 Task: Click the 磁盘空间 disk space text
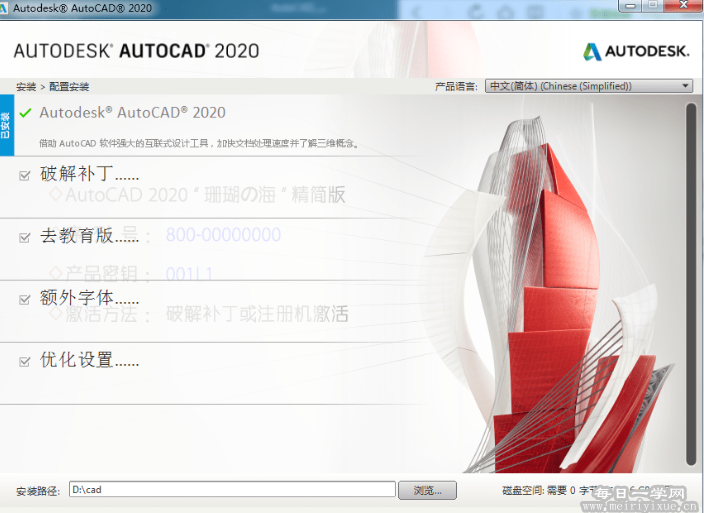pos(588,491)
